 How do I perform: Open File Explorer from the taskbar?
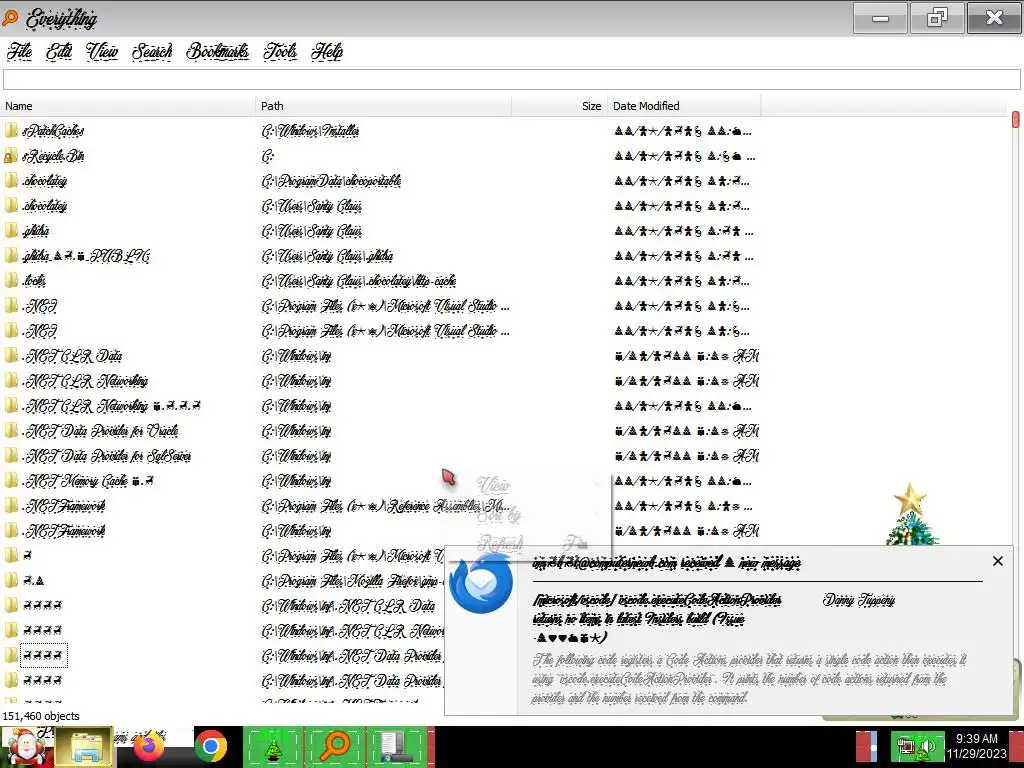tap(84, 747)
